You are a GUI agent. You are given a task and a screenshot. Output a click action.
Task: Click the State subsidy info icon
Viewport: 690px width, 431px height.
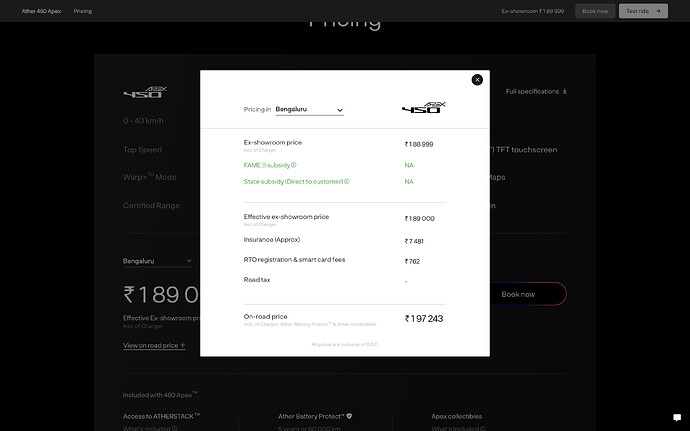click(x=346, y=181)
